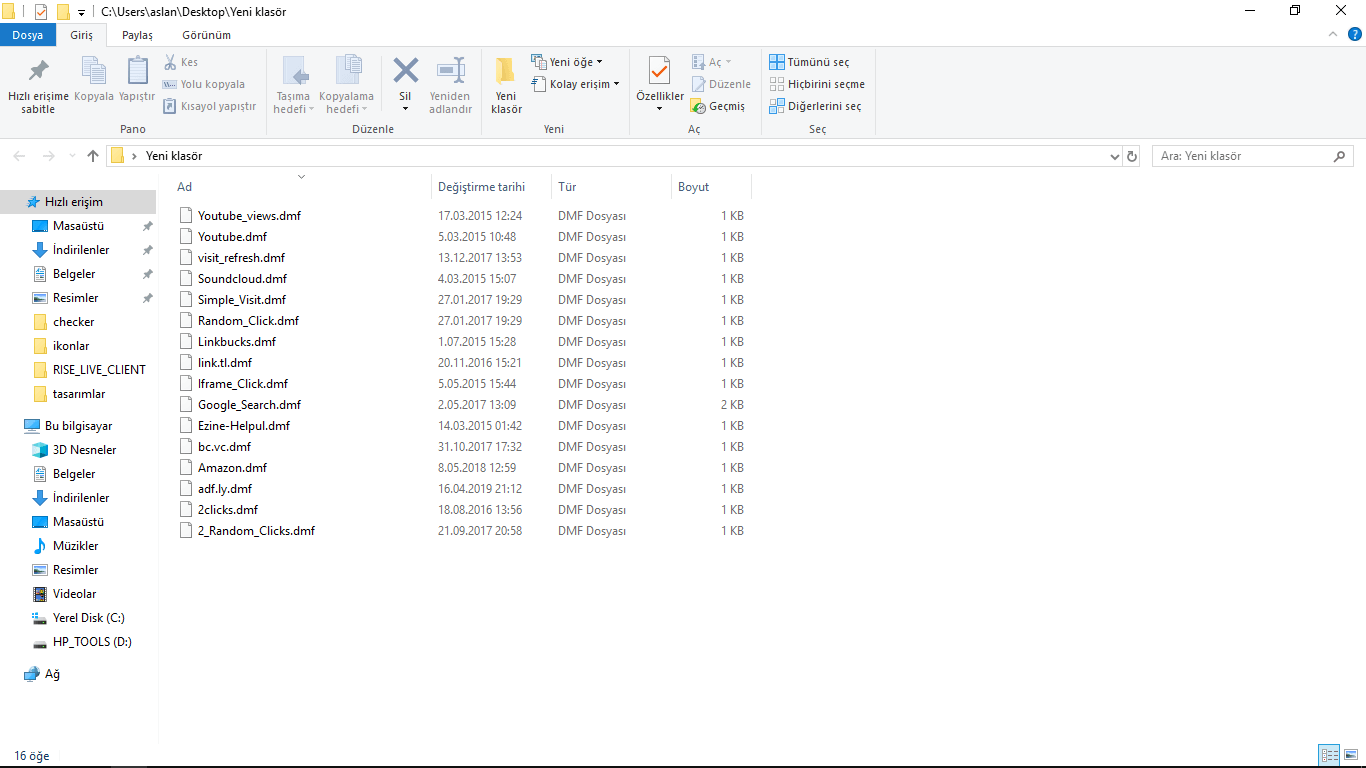Image resolution: width=1366 pixels, height=768 pixels.
Task: Open Quick Access Toolbar customize dropdown
Action: [81, 12]
